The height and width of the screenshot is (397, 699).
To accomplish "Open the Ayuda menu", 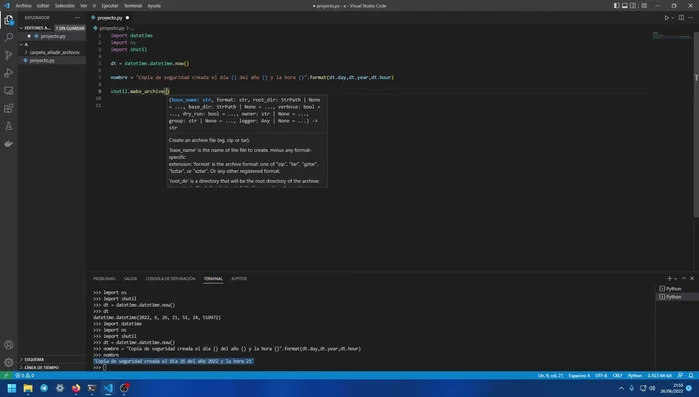I will click(154, 6).
